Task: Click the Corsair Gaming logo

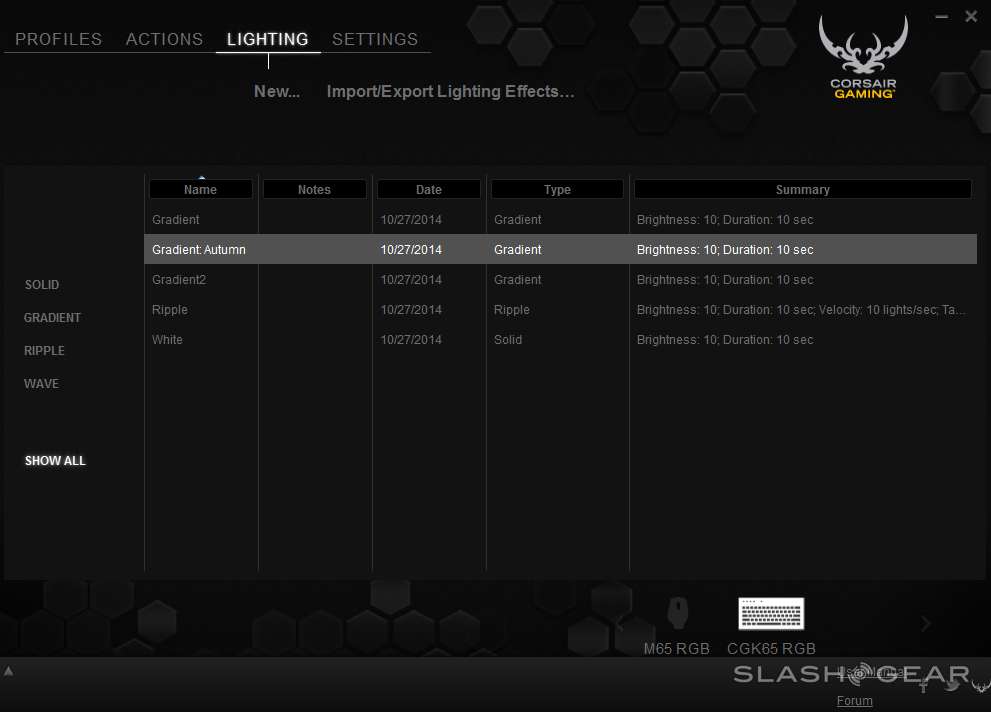Action: pyautogui.click(x=863, y=58)
